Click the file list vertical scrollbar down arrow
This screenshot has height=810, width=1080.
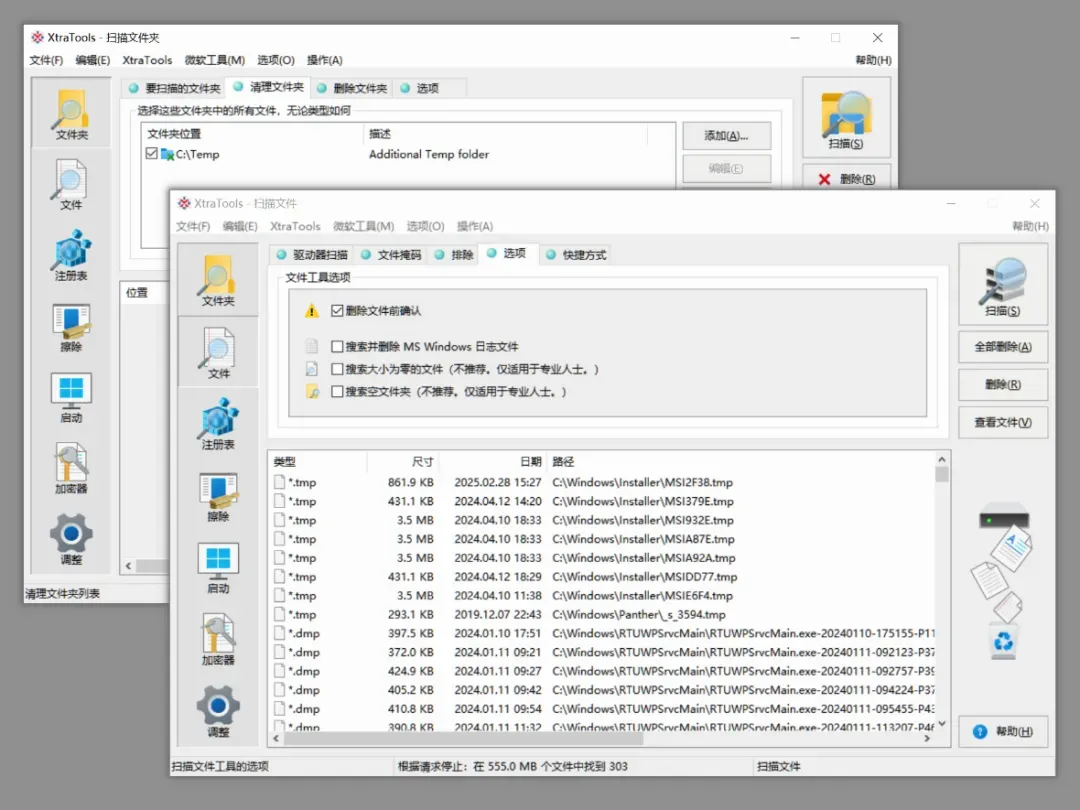click(x=942, y=724)
